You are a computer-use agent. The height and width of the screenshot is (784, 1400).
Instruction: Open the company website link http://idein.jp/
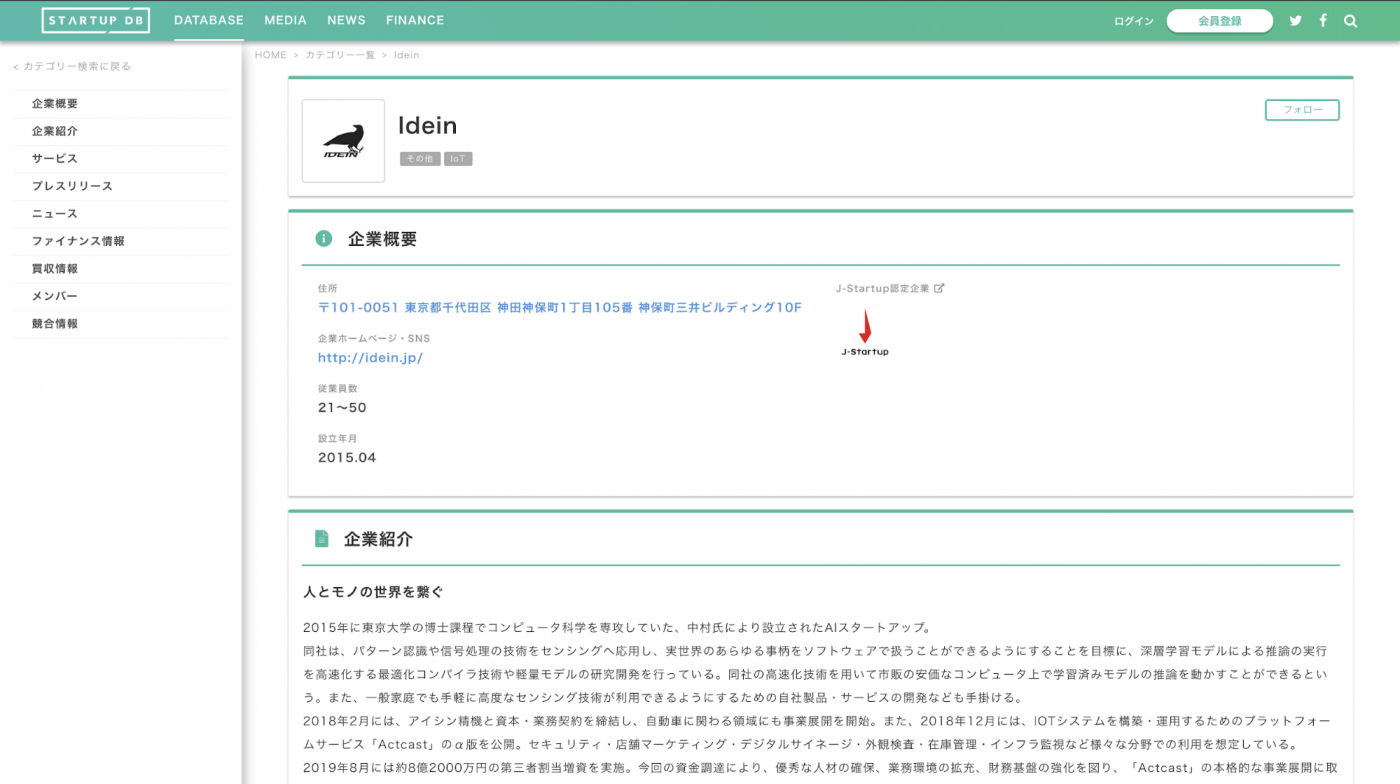click(x=370, y=357)
